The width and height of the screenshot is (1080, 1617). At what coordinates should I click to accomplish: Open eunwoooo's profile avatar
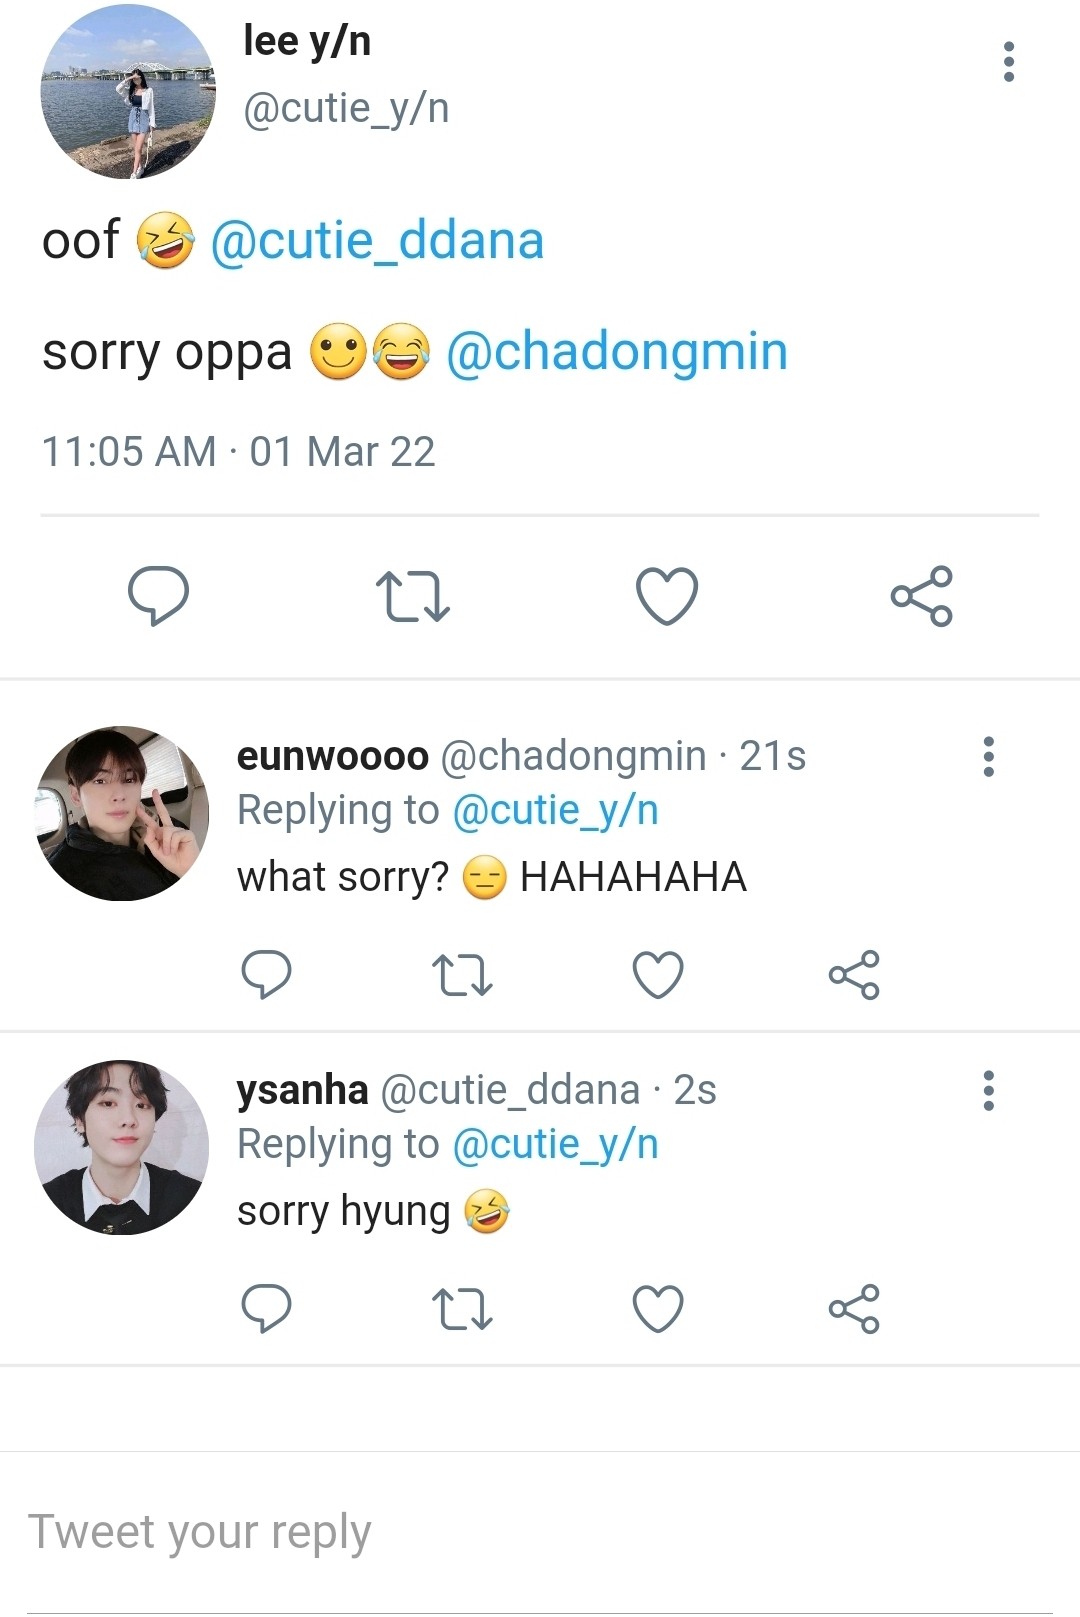pos(122,813)
